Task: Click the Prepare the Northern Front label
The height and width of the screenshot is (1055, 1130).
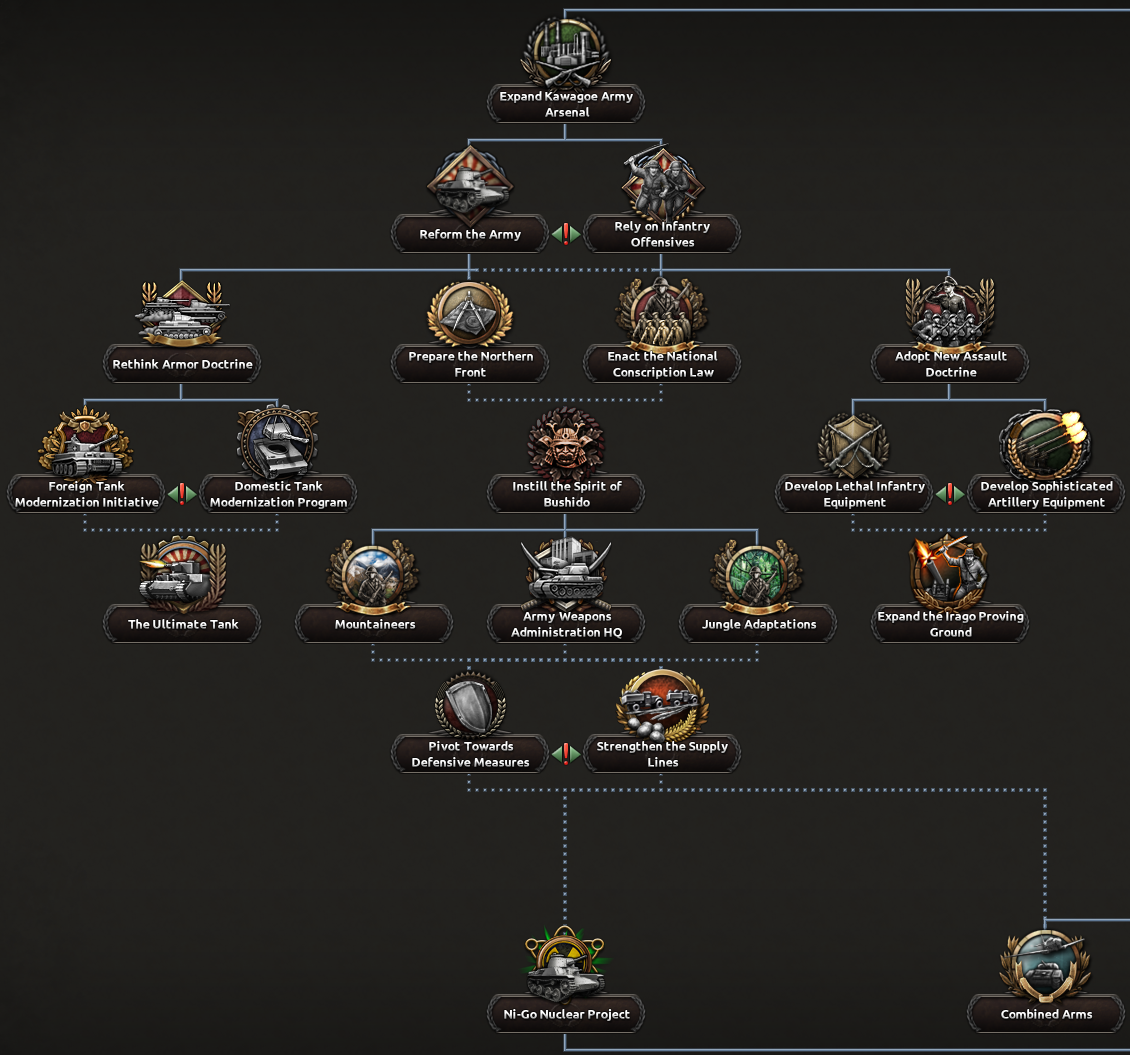Action: pyautogui.click(x=470, y=364)
